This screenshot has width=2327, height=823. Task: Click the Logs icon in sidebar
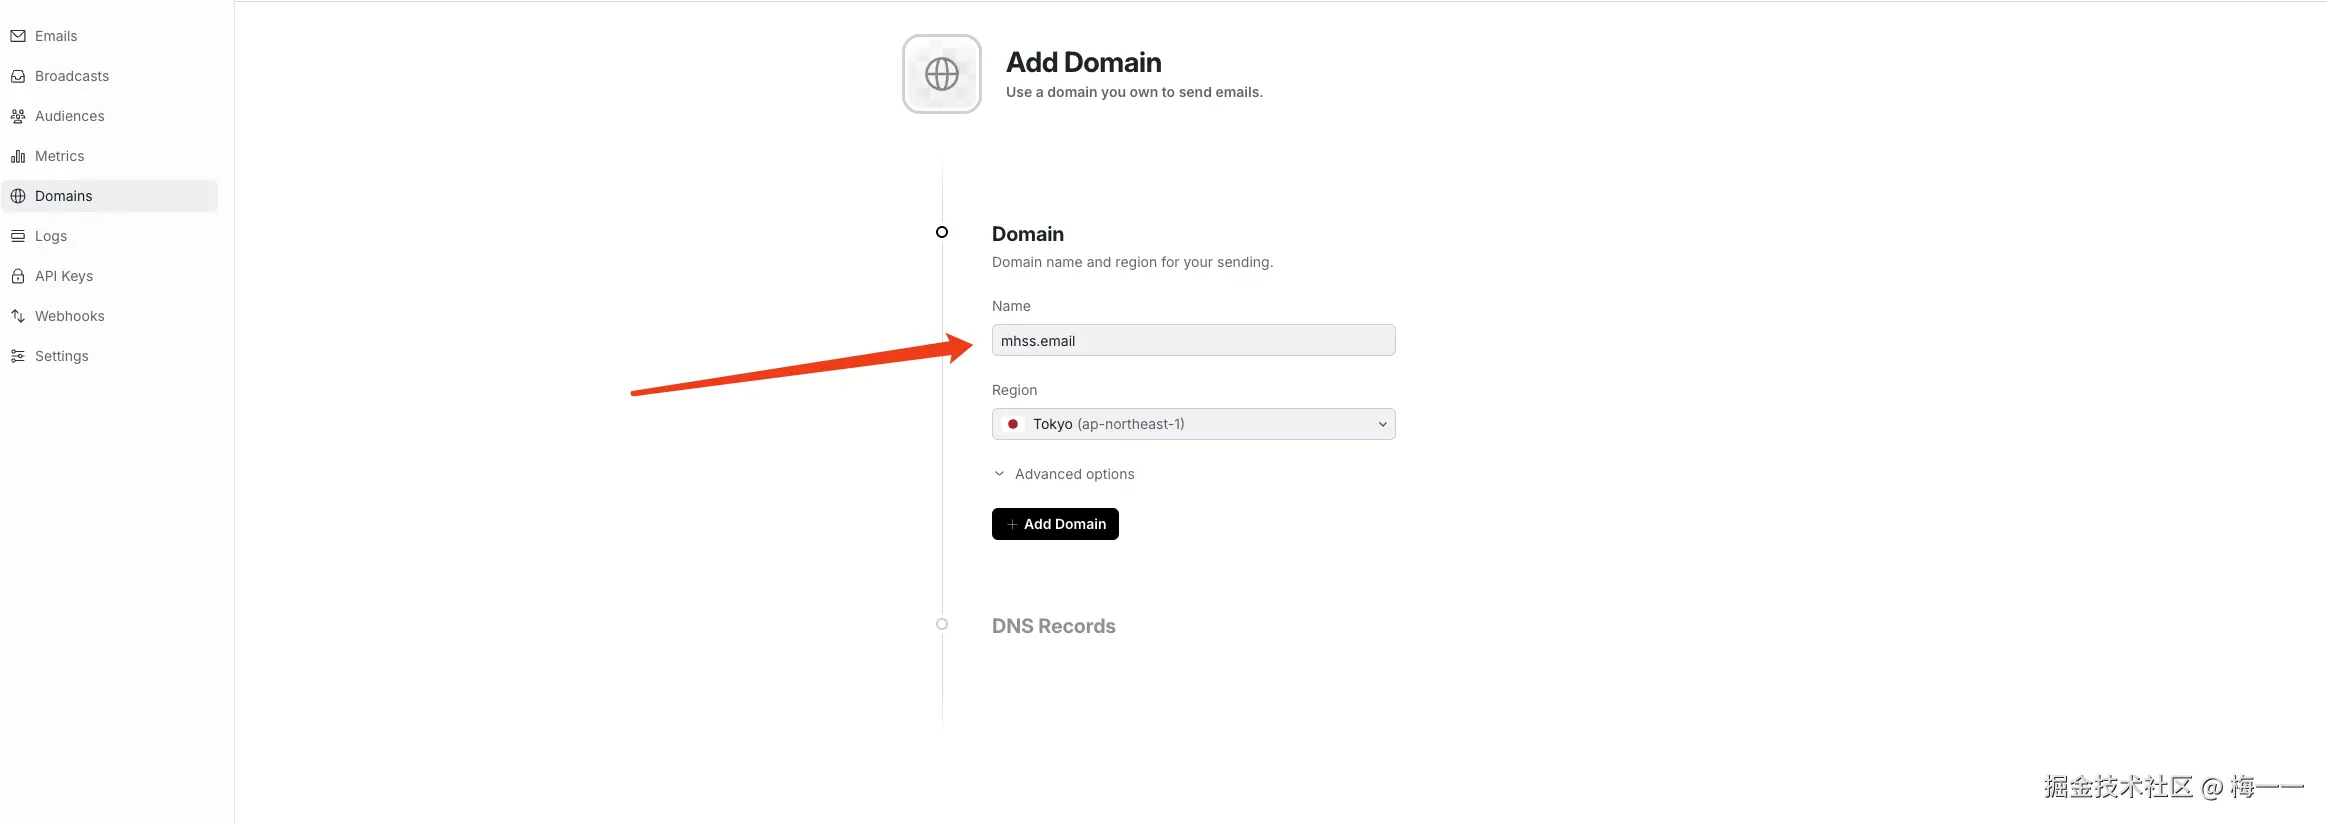(x=18, y=236)
